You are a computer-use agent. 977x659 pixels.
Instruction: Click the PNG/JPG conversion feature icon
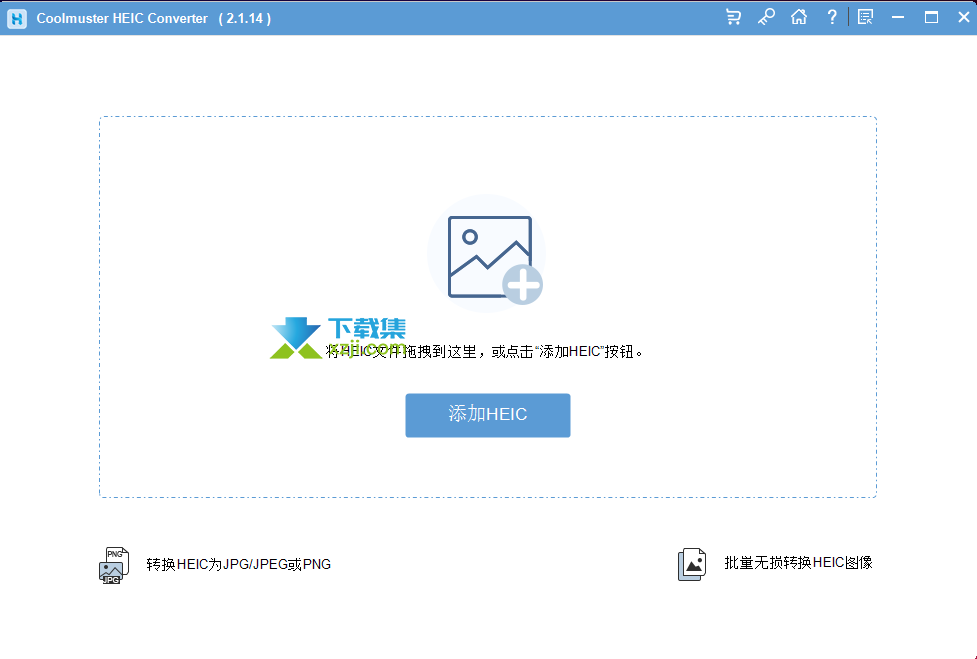(x=114, y=565)
